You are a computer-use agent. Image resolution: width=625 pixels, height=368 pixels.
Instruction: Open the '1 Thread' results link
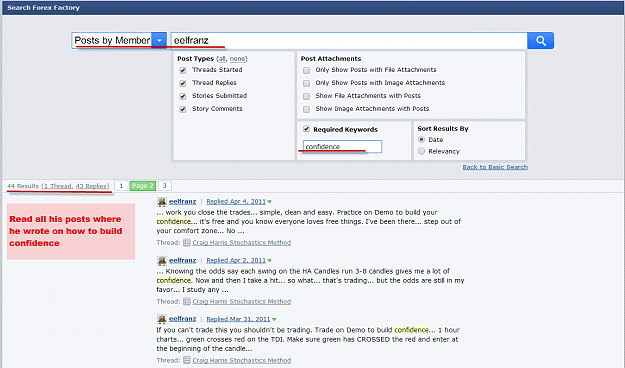pos(58,186)
